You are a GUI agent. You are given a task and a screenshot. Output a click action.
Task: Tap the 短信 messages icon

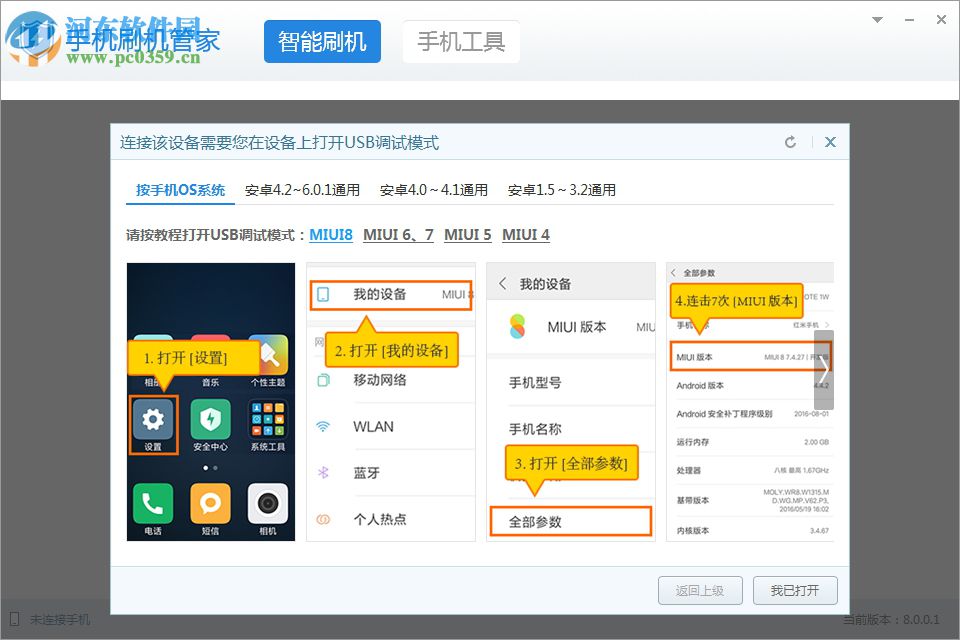pos(209,505)
